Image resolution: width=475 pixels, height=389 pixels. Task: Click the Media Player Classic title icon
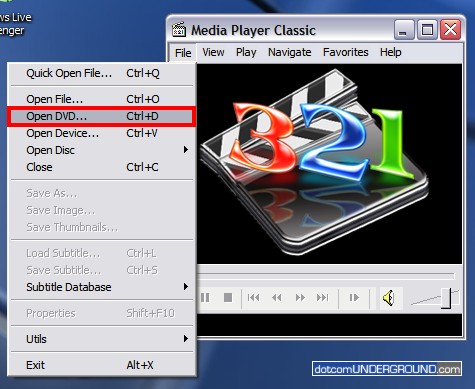(x=179, y=29)
